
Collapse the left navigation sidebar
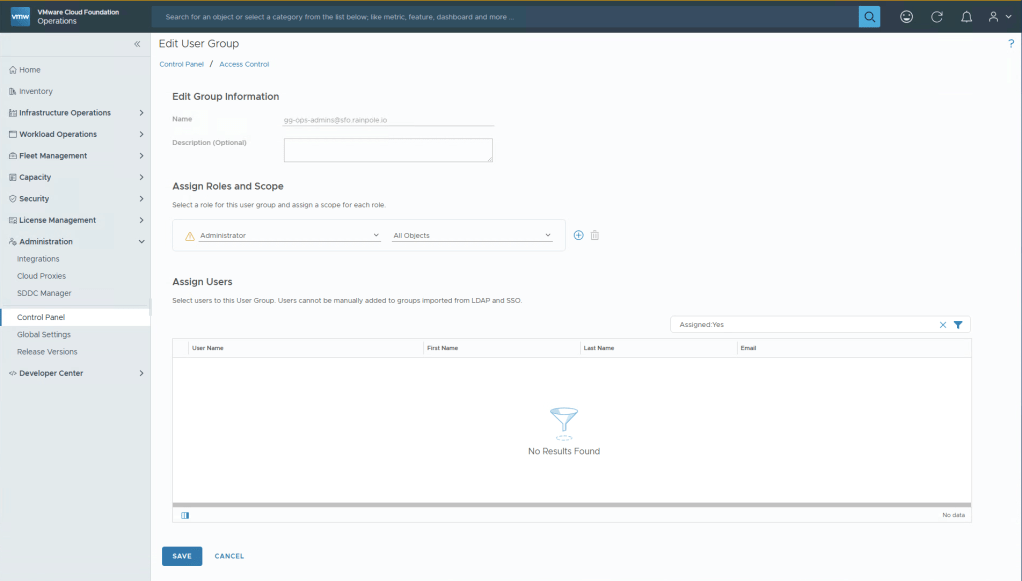click(x=137, y=44)
